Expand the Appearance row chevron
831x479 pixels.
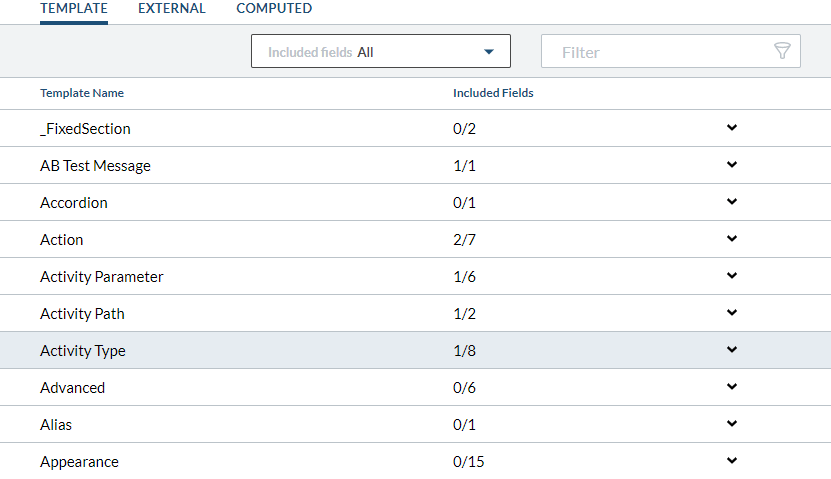[732, 461]
